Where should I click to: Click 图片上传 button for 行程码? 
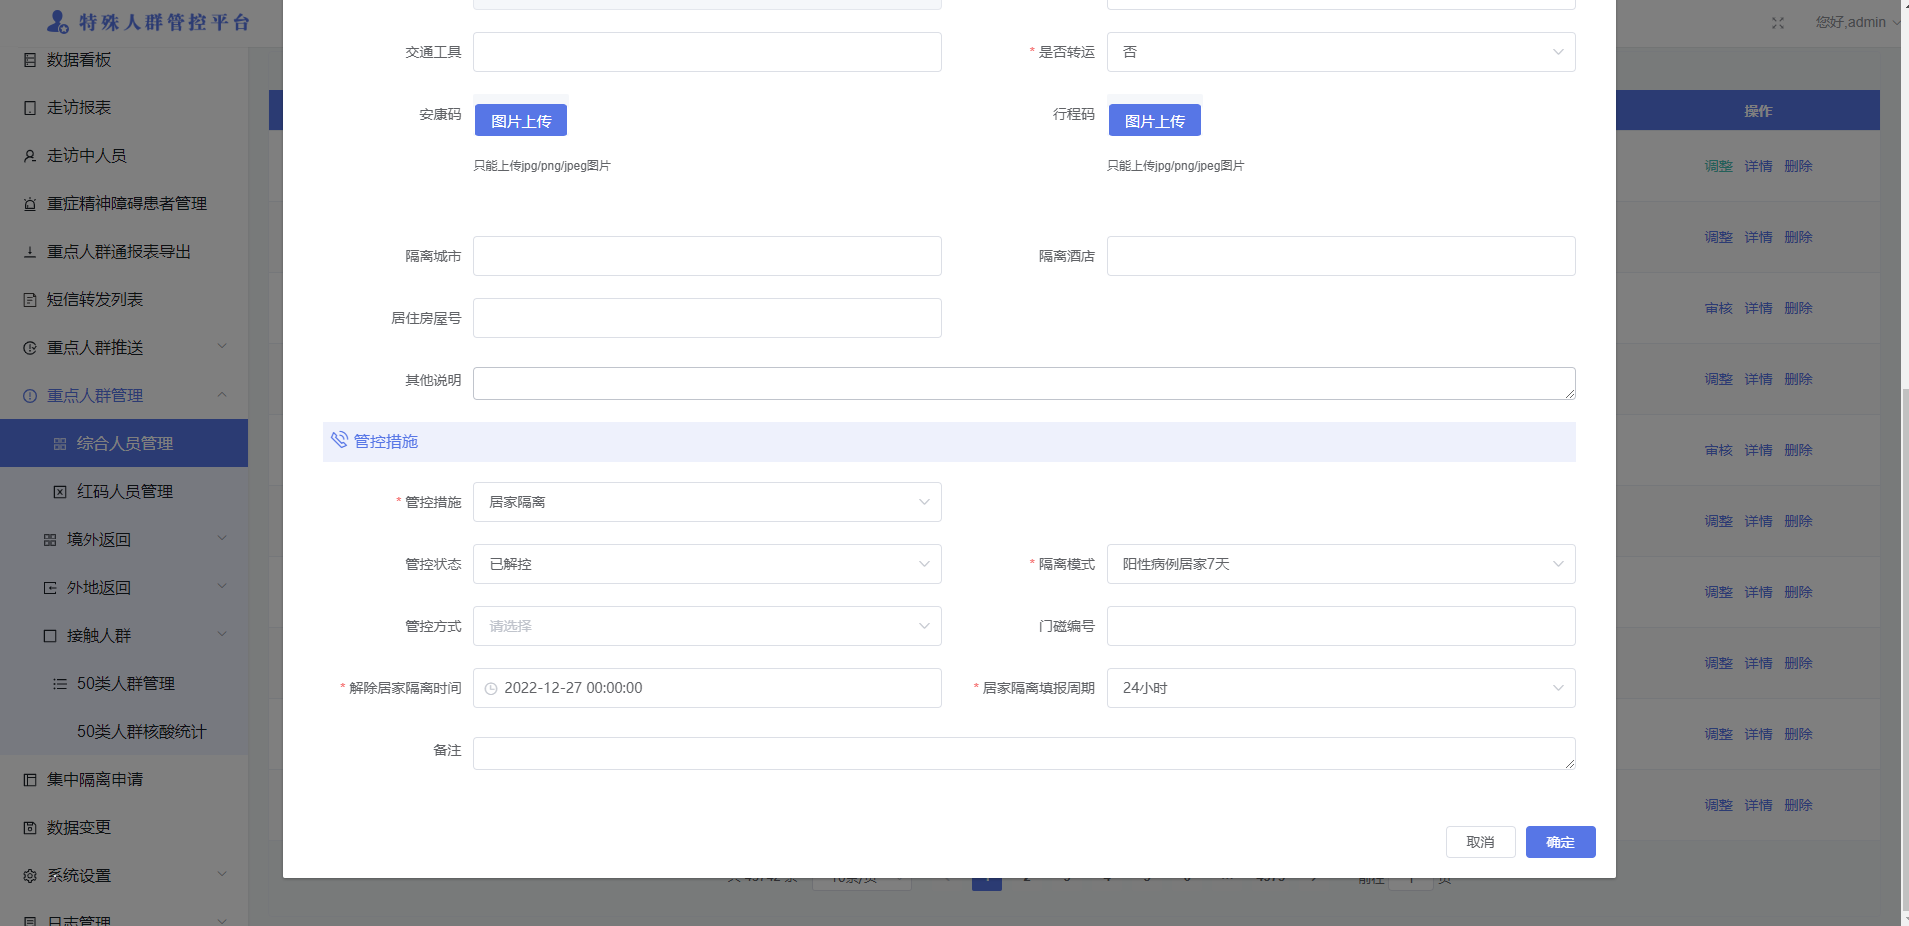tap(1155, 120)
